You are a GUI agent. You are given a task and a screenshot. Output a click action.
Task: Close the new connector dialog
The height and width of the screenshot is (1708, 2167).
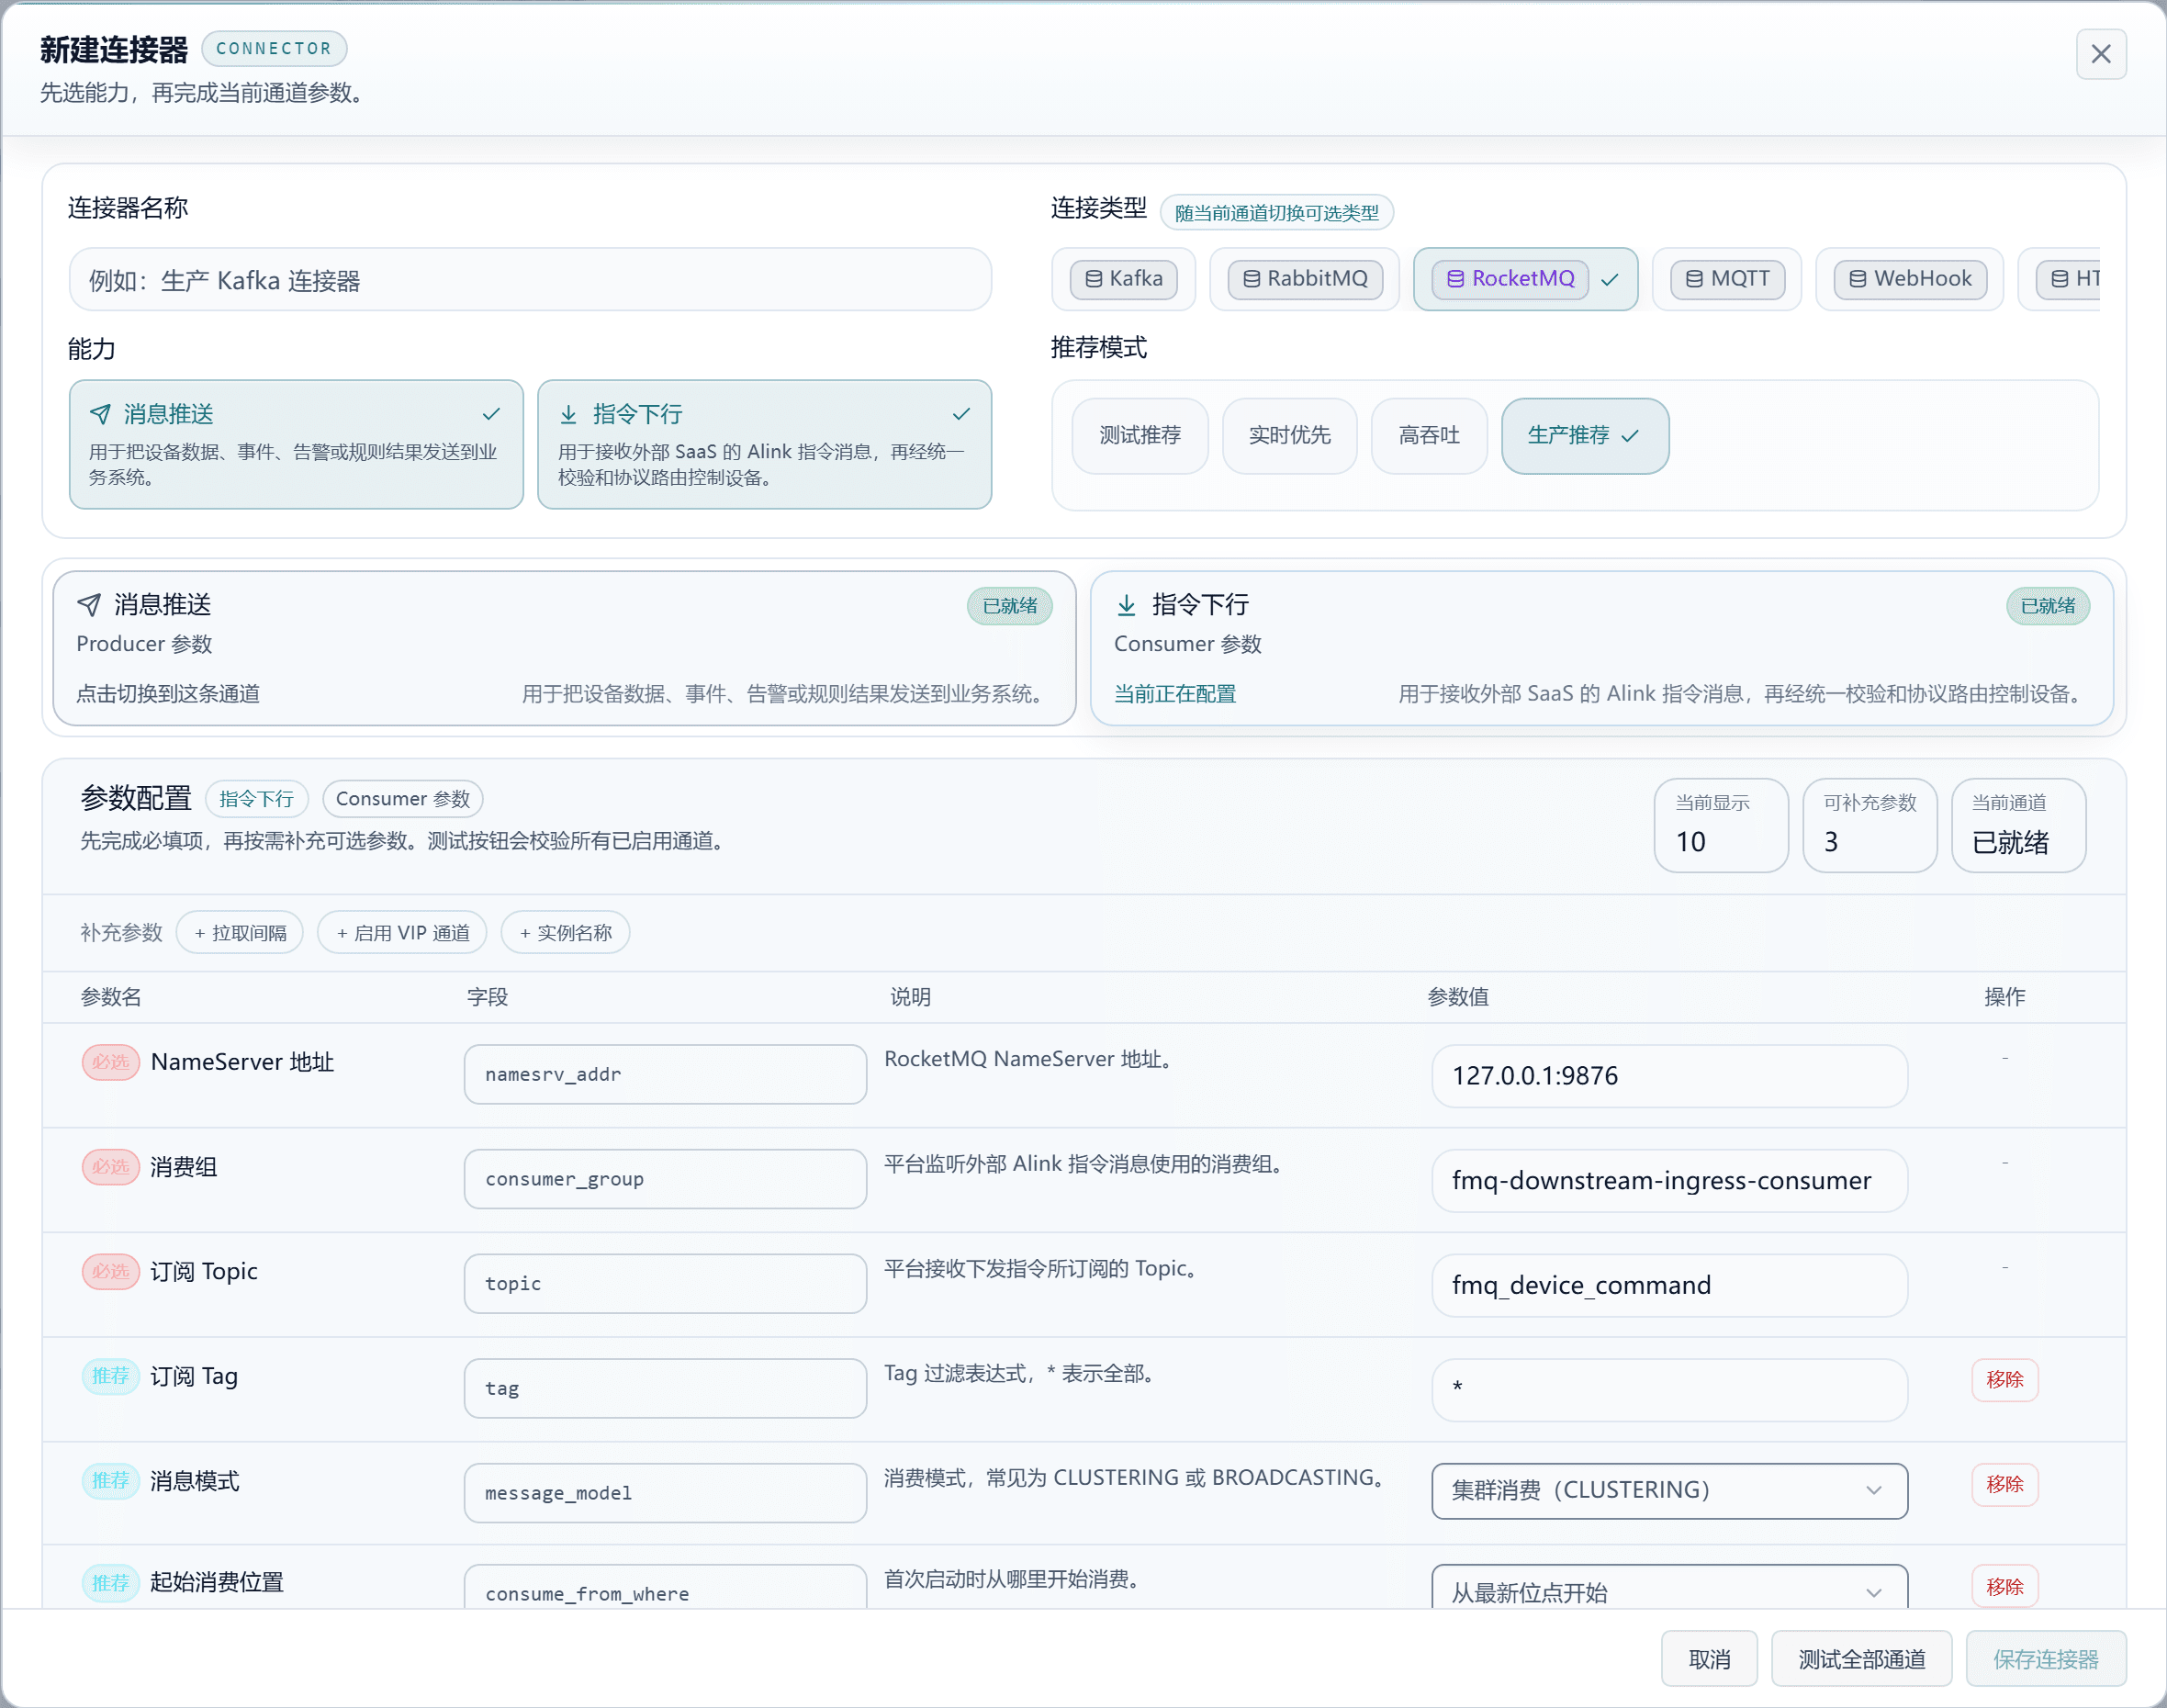pyautogui.click(x=2100, y=54)
